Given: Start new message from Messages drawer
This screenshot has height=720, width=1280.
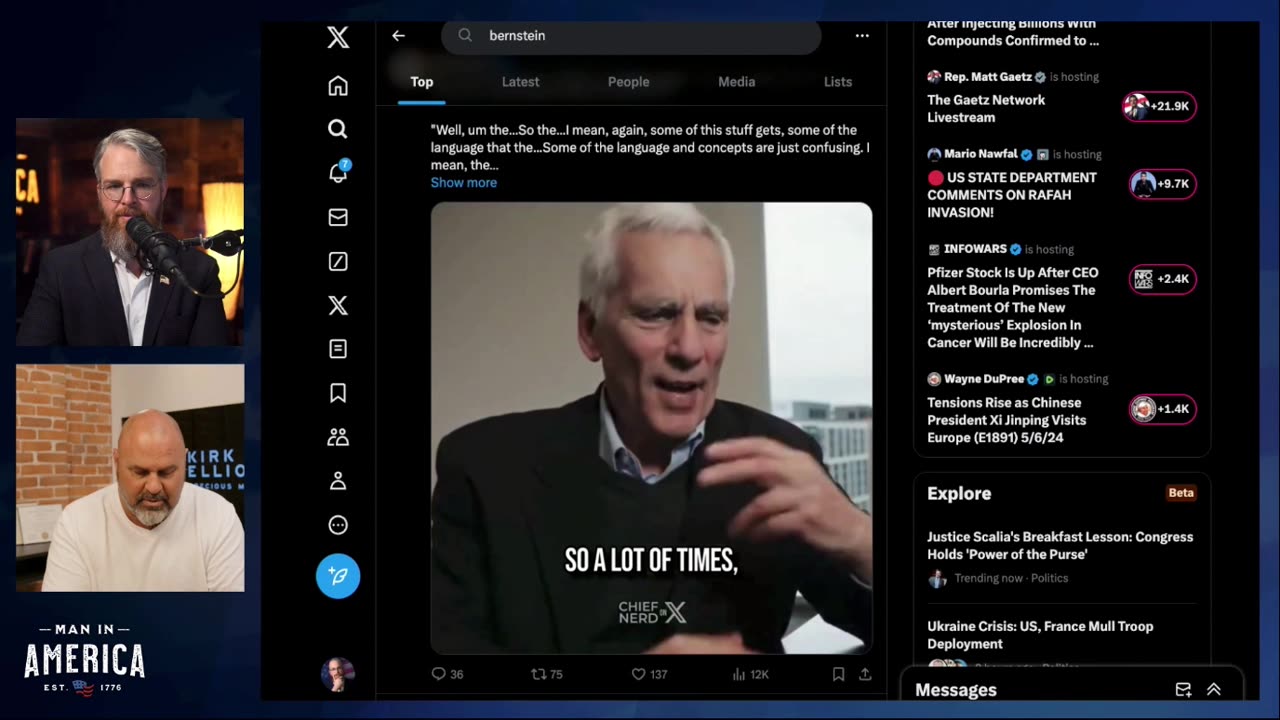Looking at the screenshot, I should point(1183,690).
